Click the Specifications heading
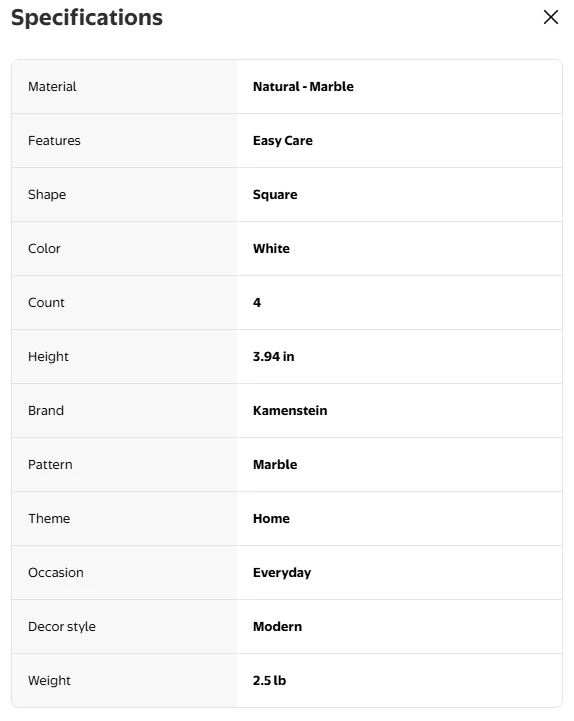This screenshot has width=574, height=721. [x=86, y=17]
